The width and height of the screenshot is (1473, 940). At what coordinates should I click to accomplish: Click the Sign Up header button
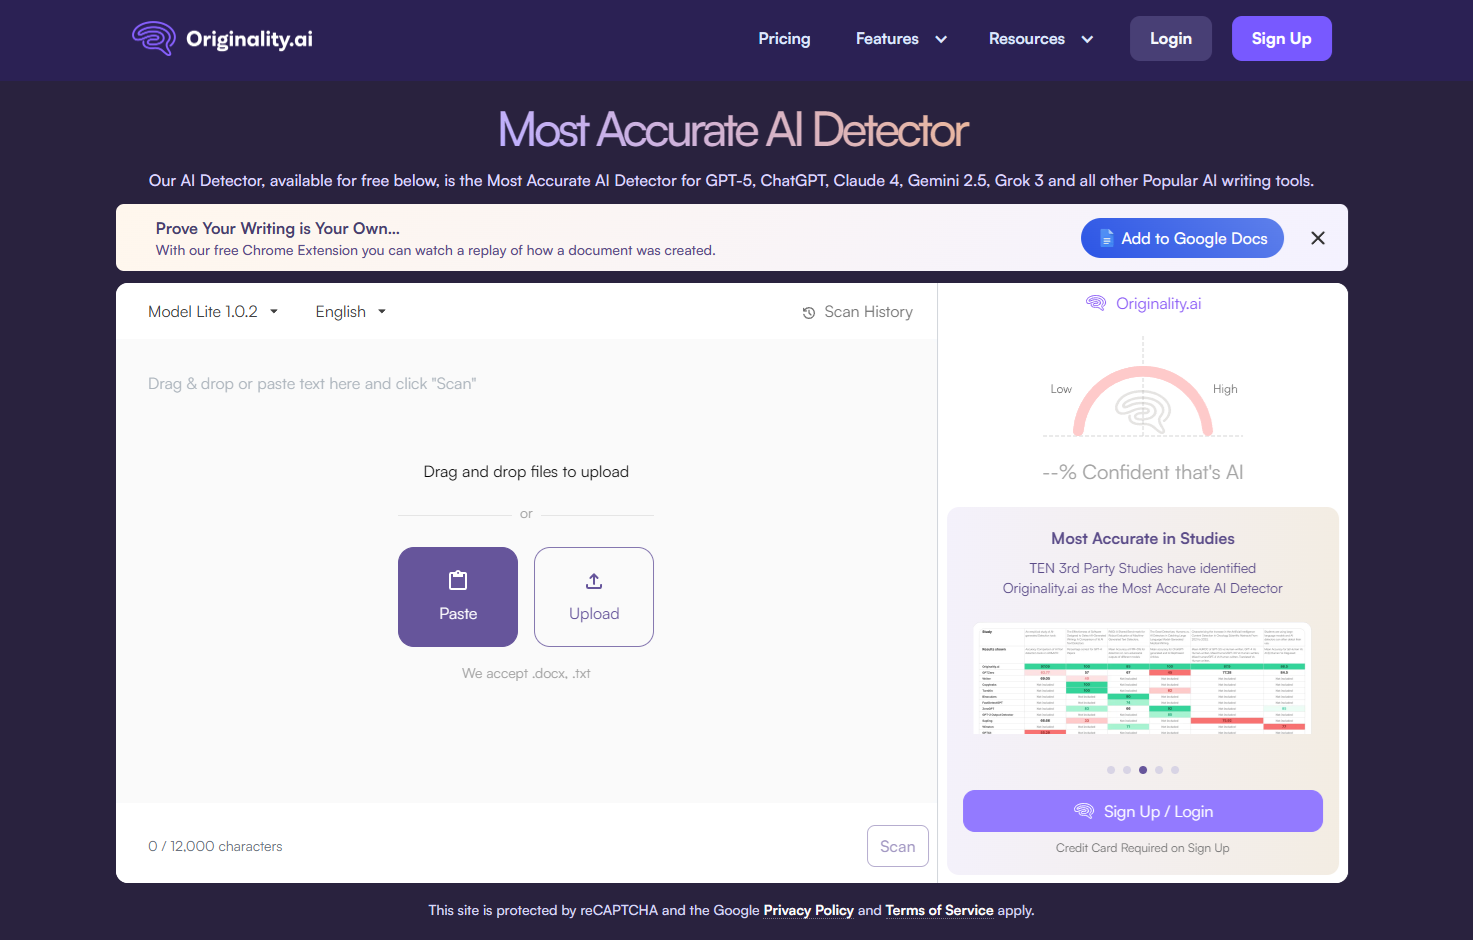pos(1282,38)
